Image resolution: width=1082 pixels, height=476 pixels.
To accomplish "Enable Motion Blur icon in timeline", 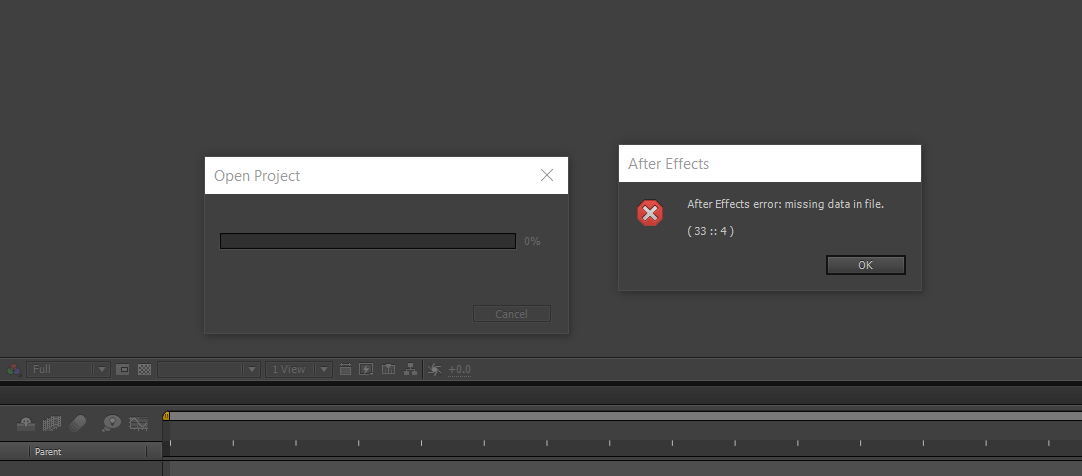I will tap(78, 422).
